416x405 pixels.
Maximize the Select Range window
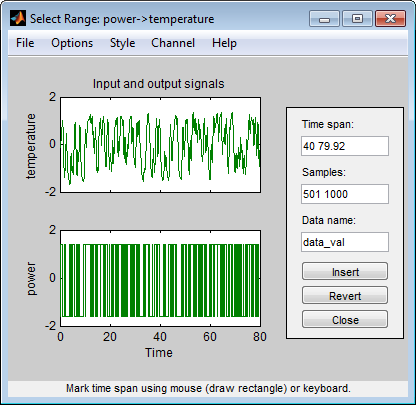[x=357, y=18]
